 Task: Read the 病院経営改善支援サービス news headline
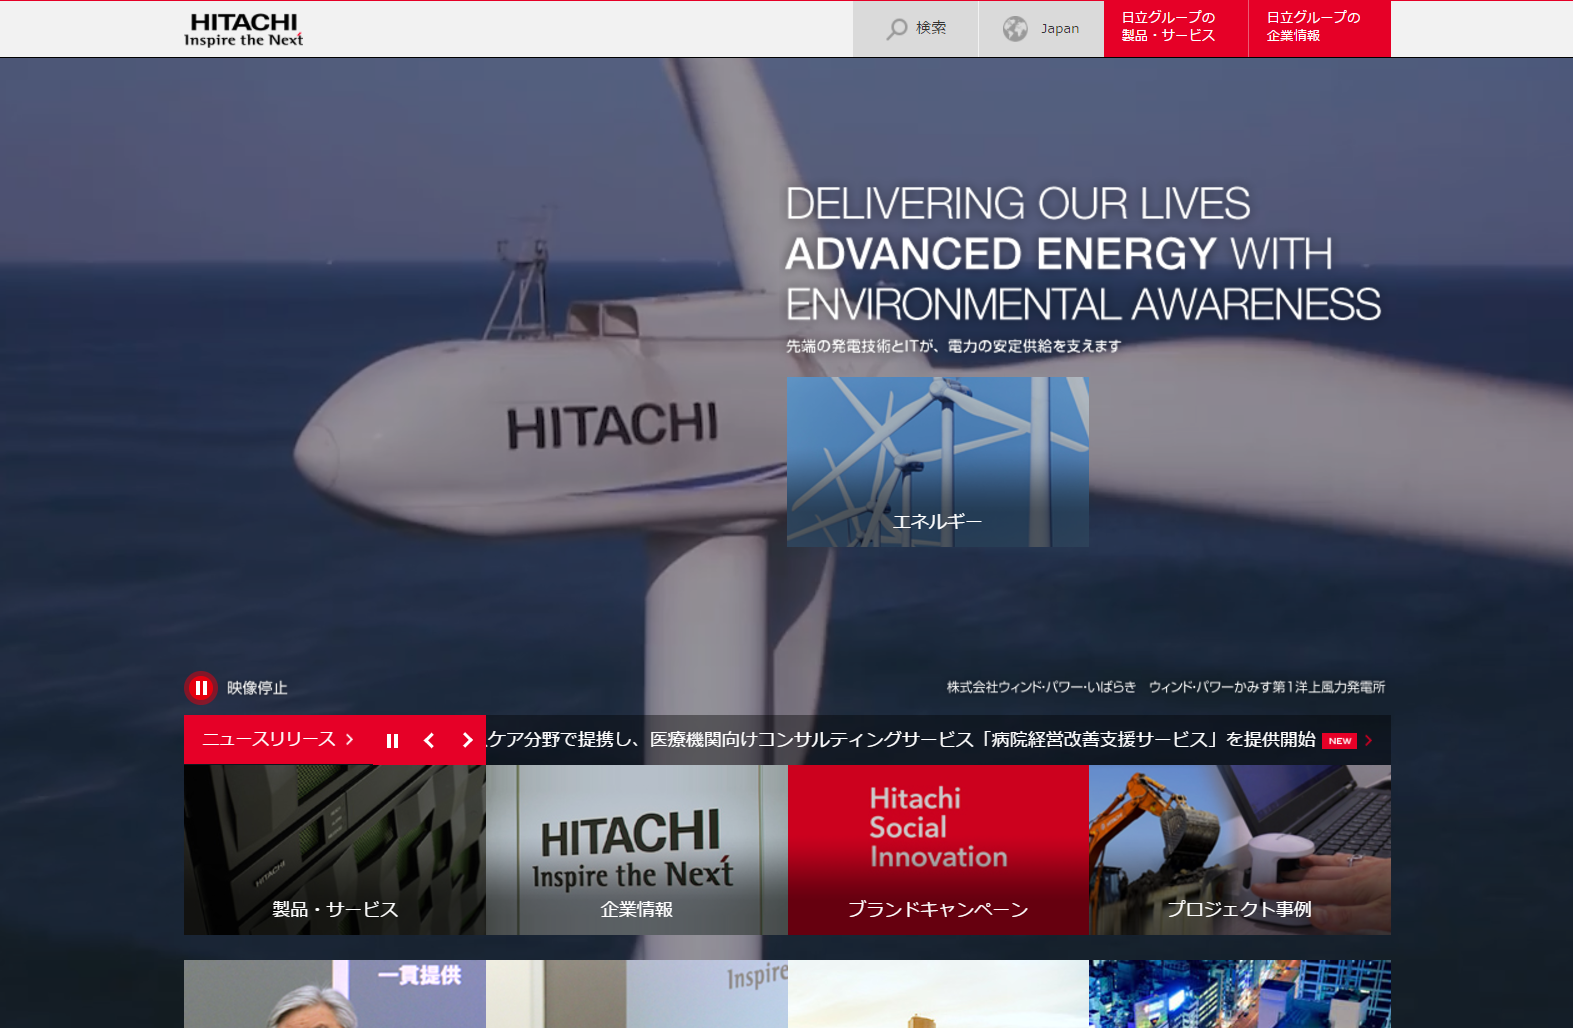pos(901,740)
